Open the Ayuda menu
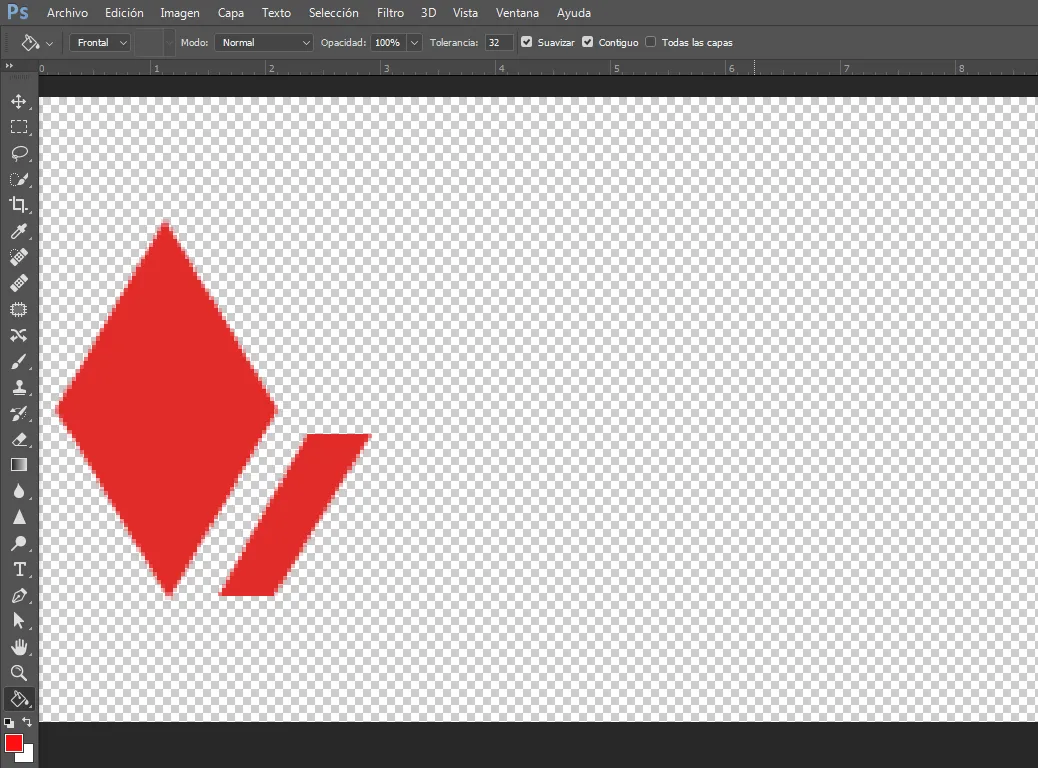Viewport: 1038px width, 768px height. point(573,13)
